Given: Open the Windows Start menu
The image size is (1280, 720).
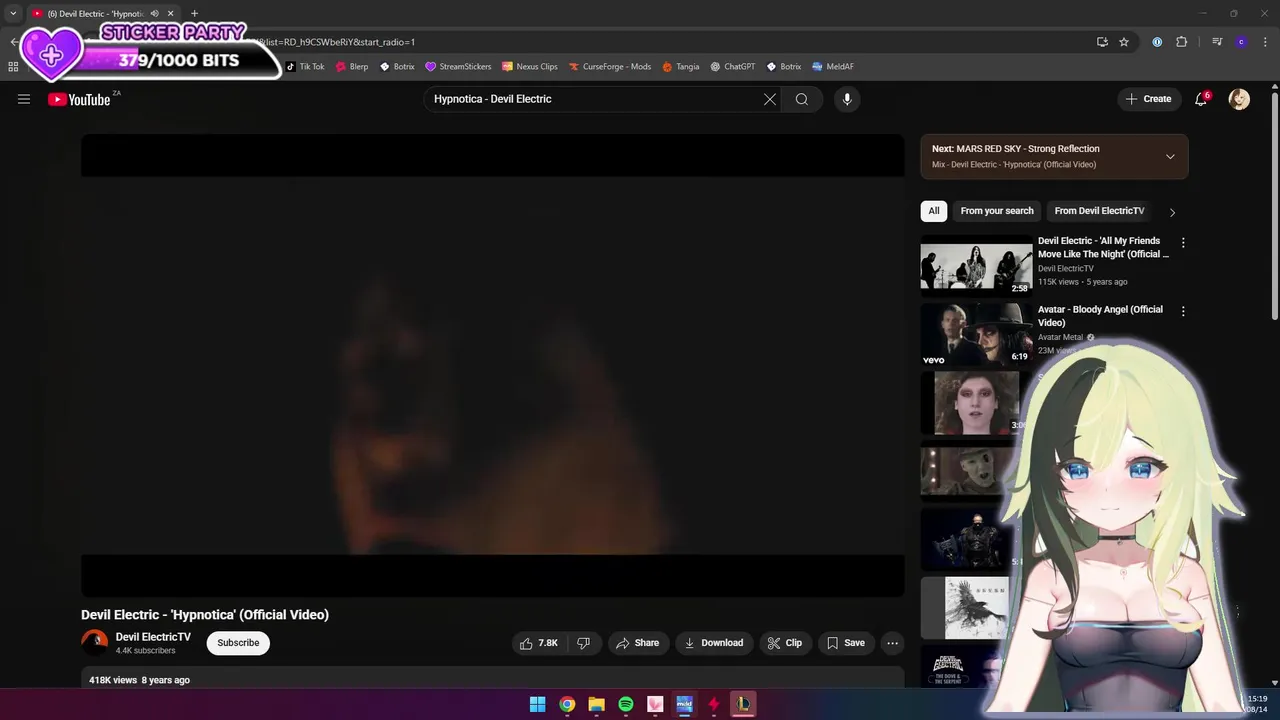Looking at the screenshot, I should [537, 704].
